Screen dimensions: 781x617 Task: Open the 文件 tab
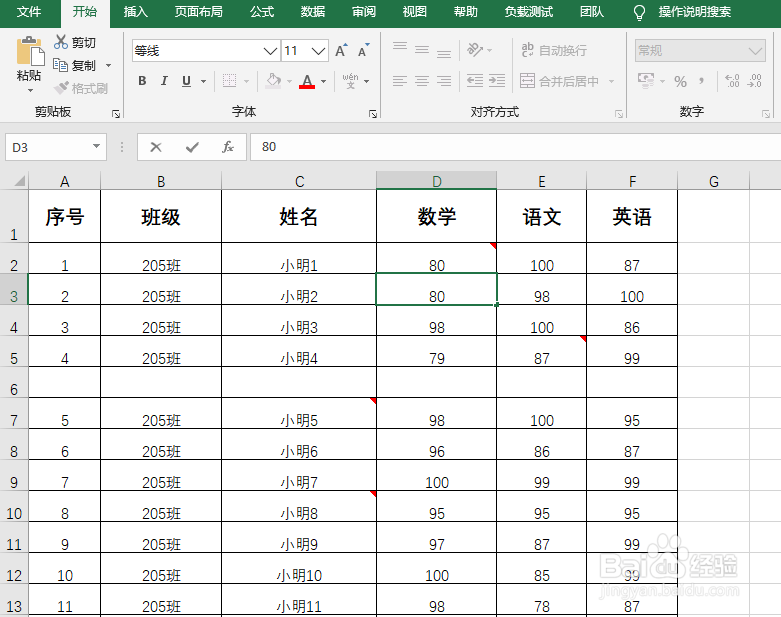29,12
